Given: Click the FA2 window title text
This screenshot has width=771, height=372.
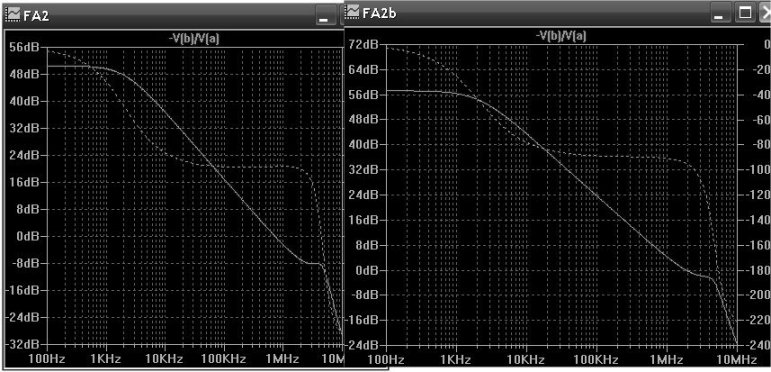Looking at the screenshot, I should [36, 16].
